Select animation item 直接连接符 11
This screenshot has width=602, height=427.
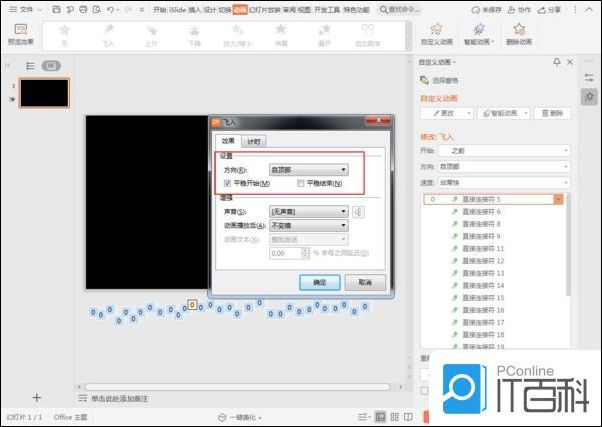click(483, 248)
